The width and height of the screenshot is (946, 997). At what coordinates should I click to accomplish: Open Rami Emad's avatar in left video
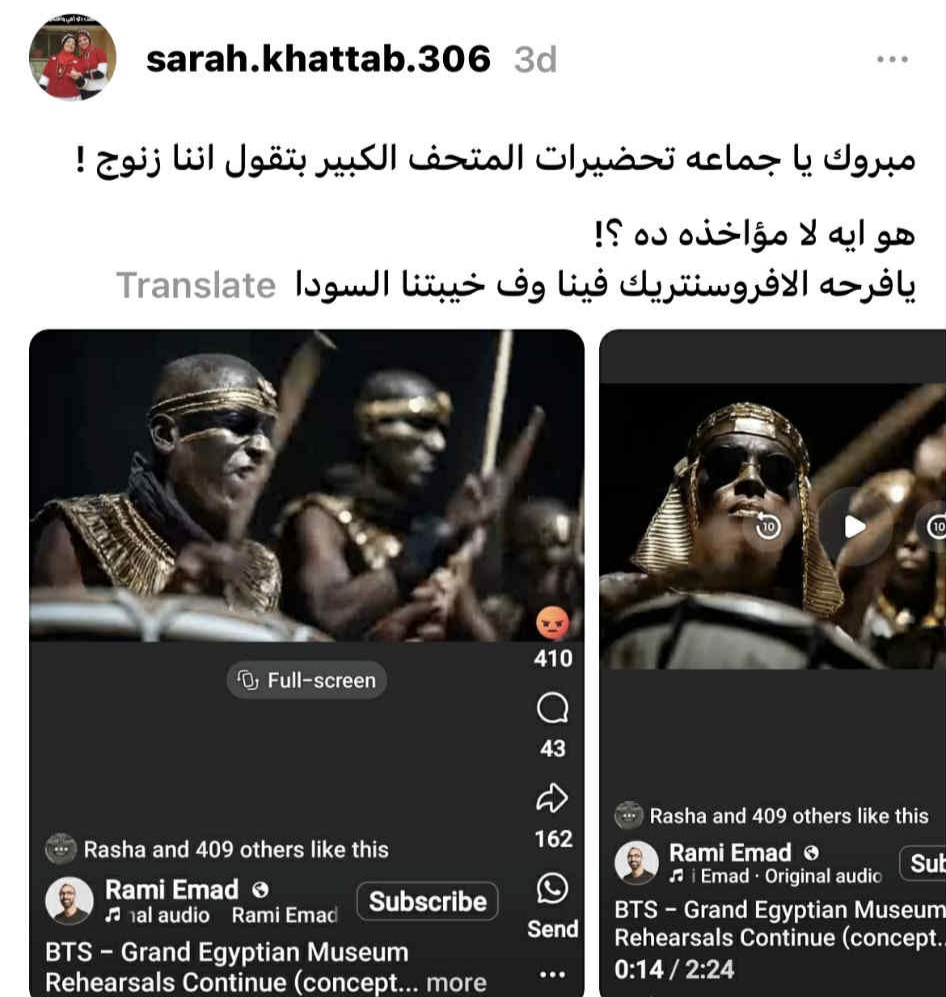69,900
